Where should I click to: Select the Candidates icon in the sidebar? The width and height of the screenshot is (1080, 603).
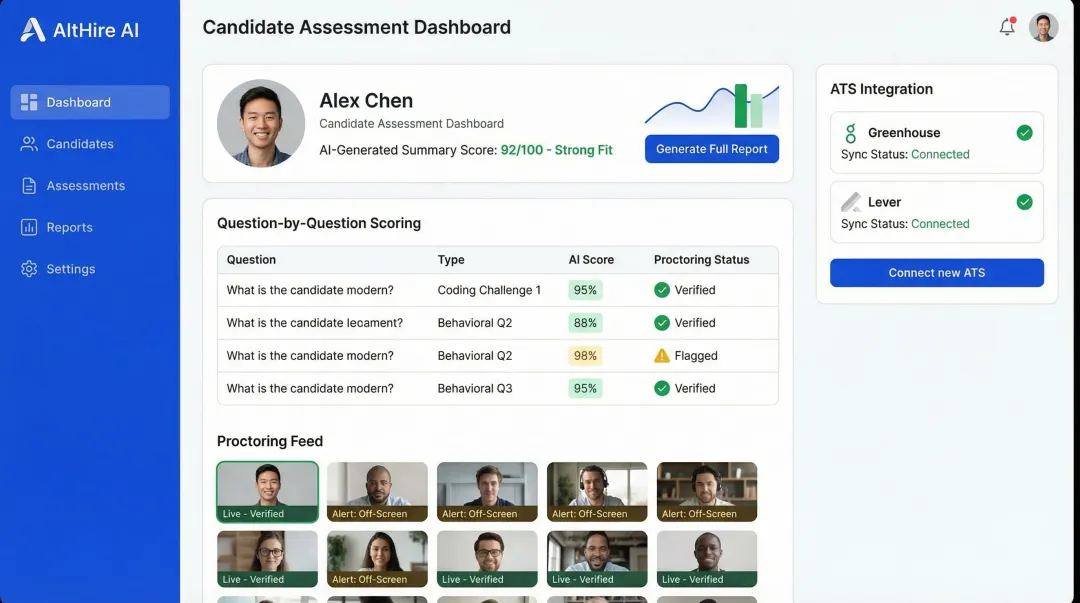coord(31,143)
